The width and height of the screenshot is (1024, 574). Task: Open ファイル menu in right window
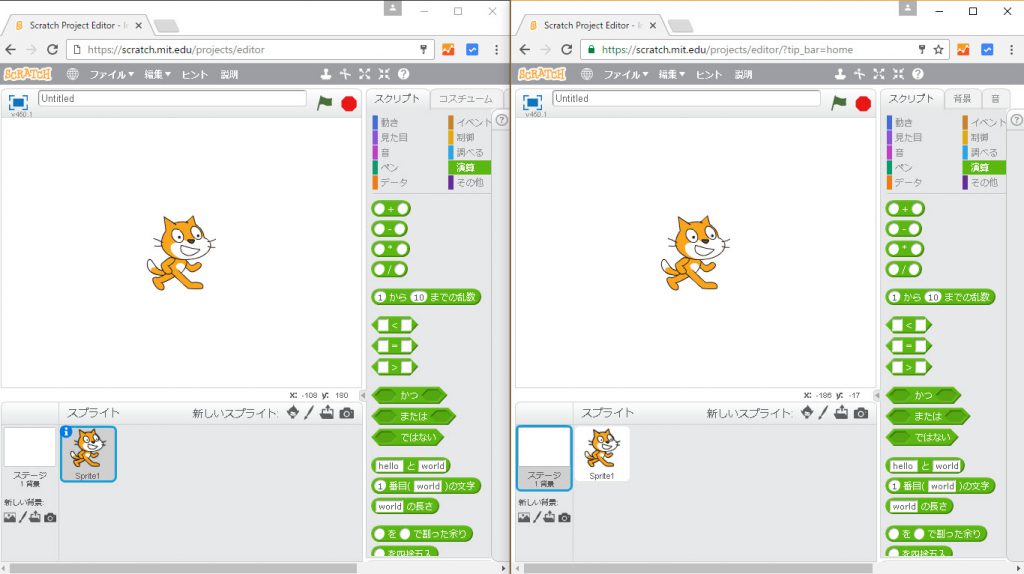626,74
